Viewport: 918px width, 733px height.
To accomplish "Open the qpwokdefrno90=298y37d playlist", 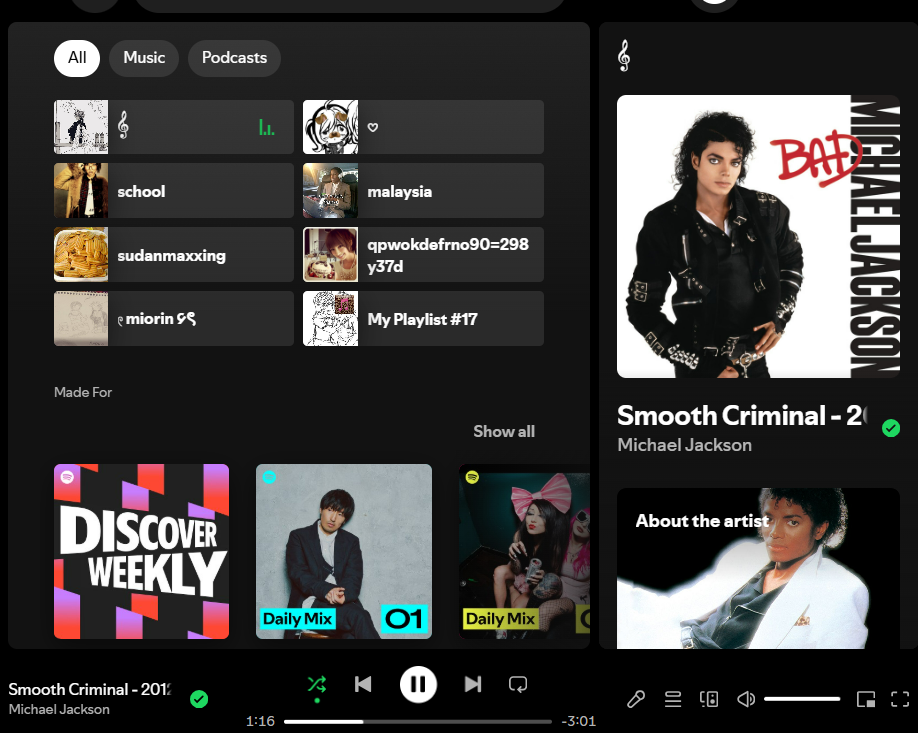I will tap(423, 255).
